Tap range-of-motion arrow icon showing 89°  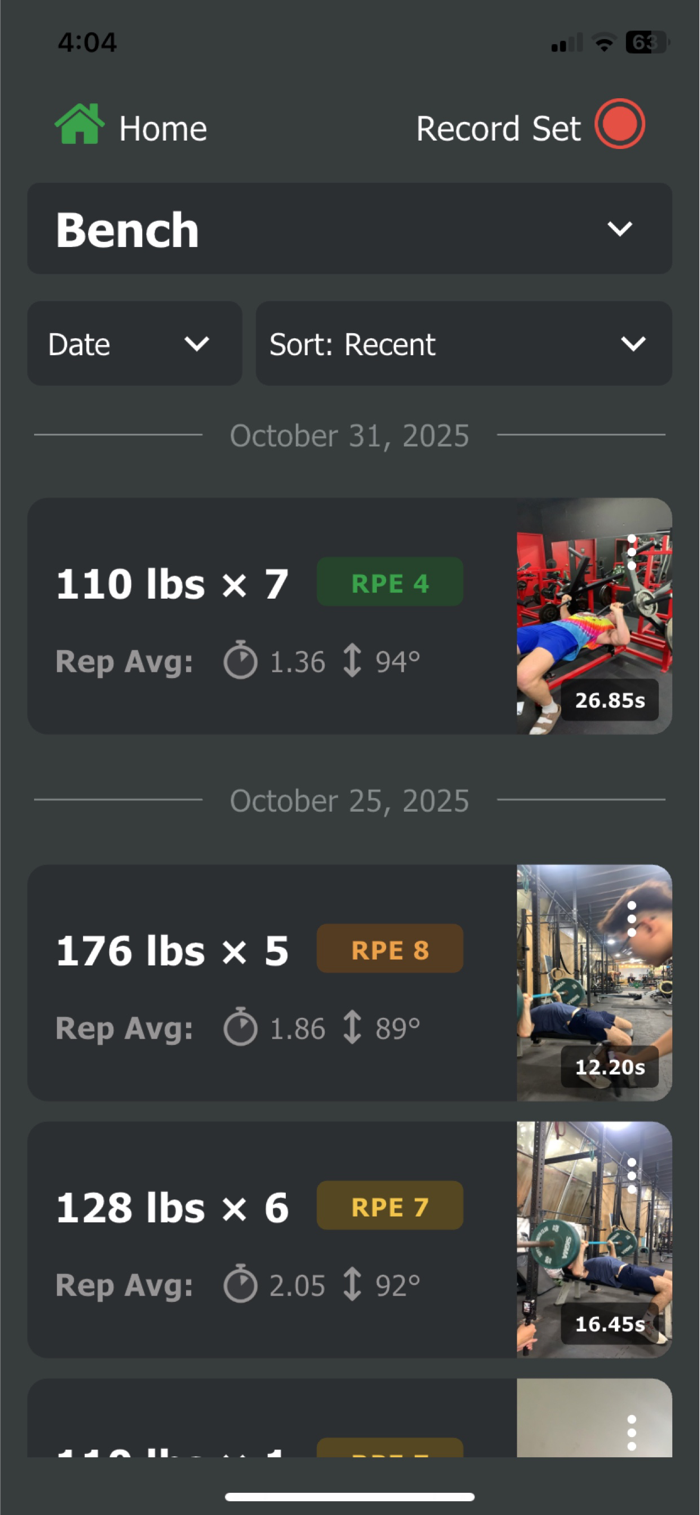tap(352, 1028)
